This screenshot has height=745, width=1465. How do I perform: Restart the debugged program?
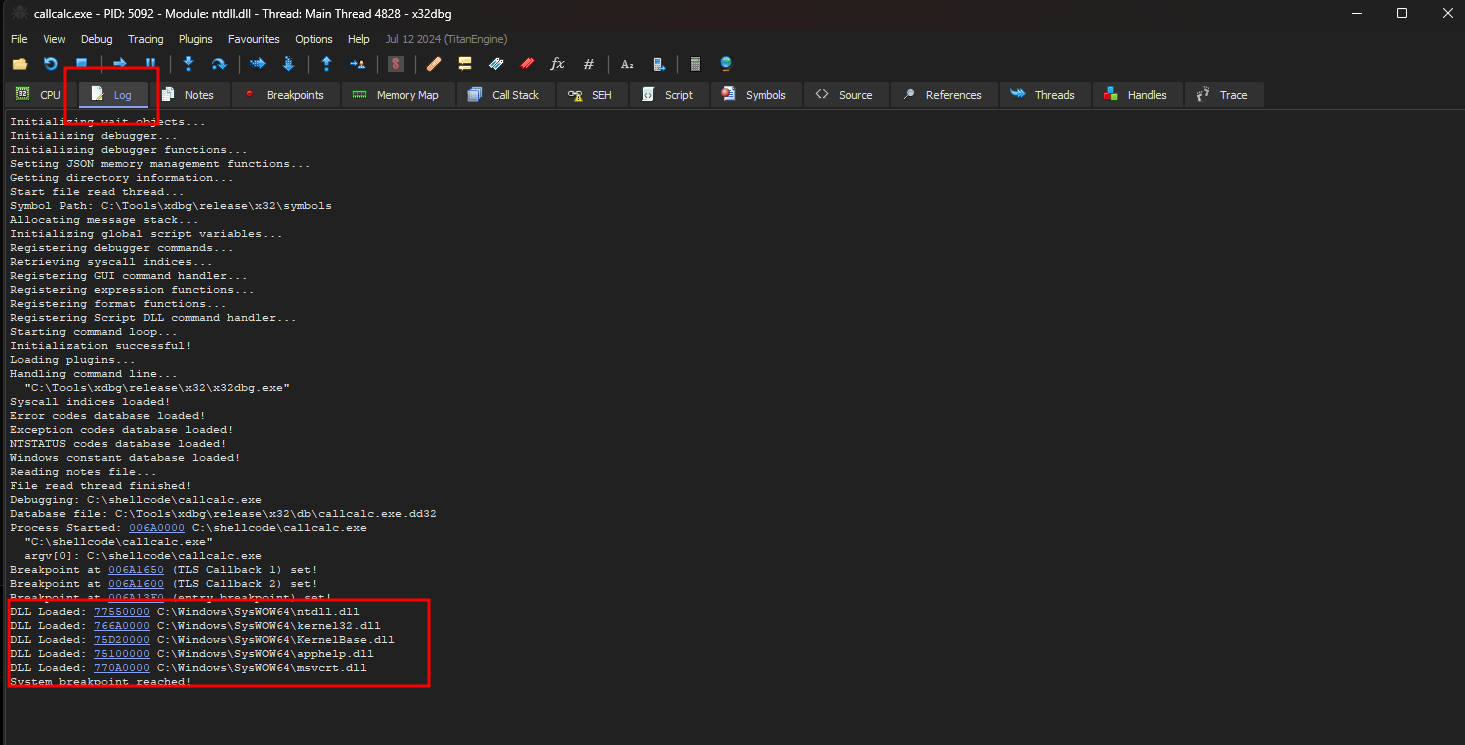50,64
